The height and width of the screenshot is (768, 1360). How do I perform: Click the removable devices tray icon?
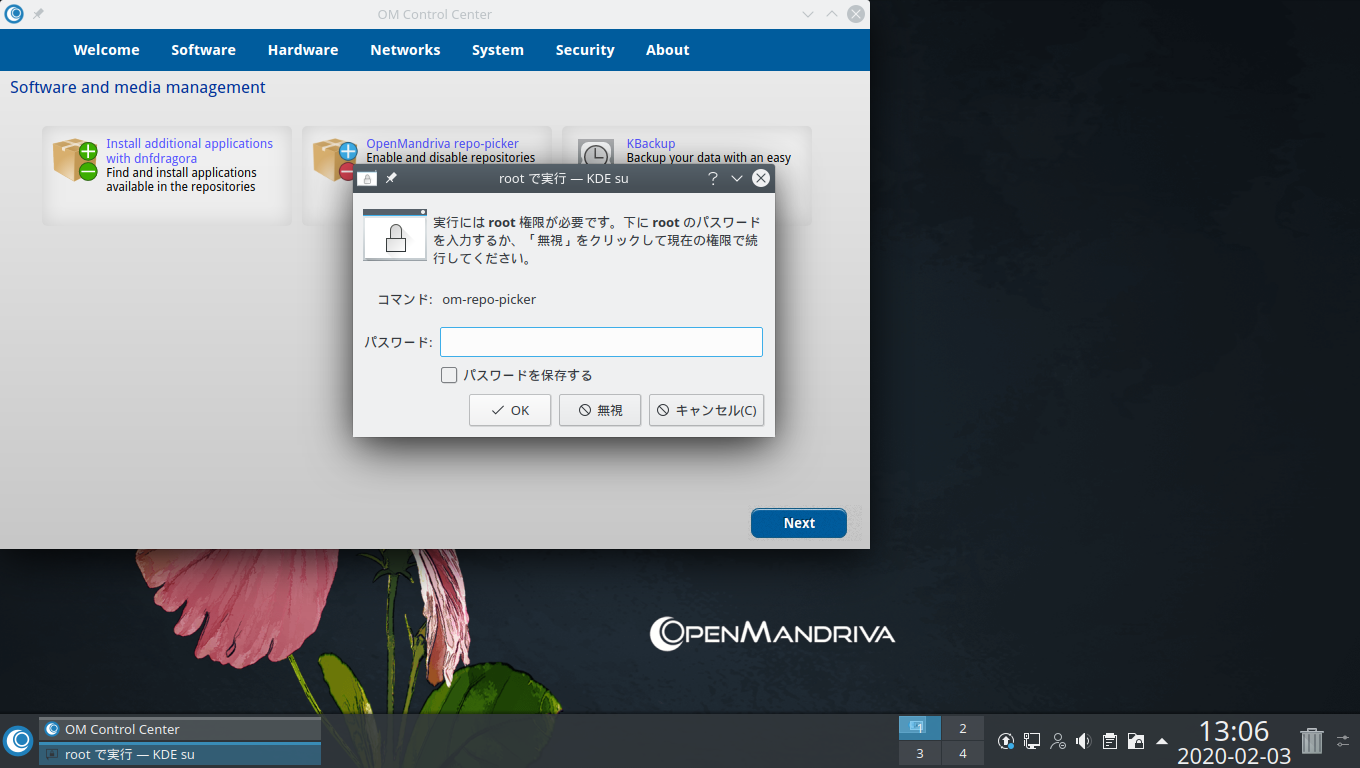tap(1136, 741)
